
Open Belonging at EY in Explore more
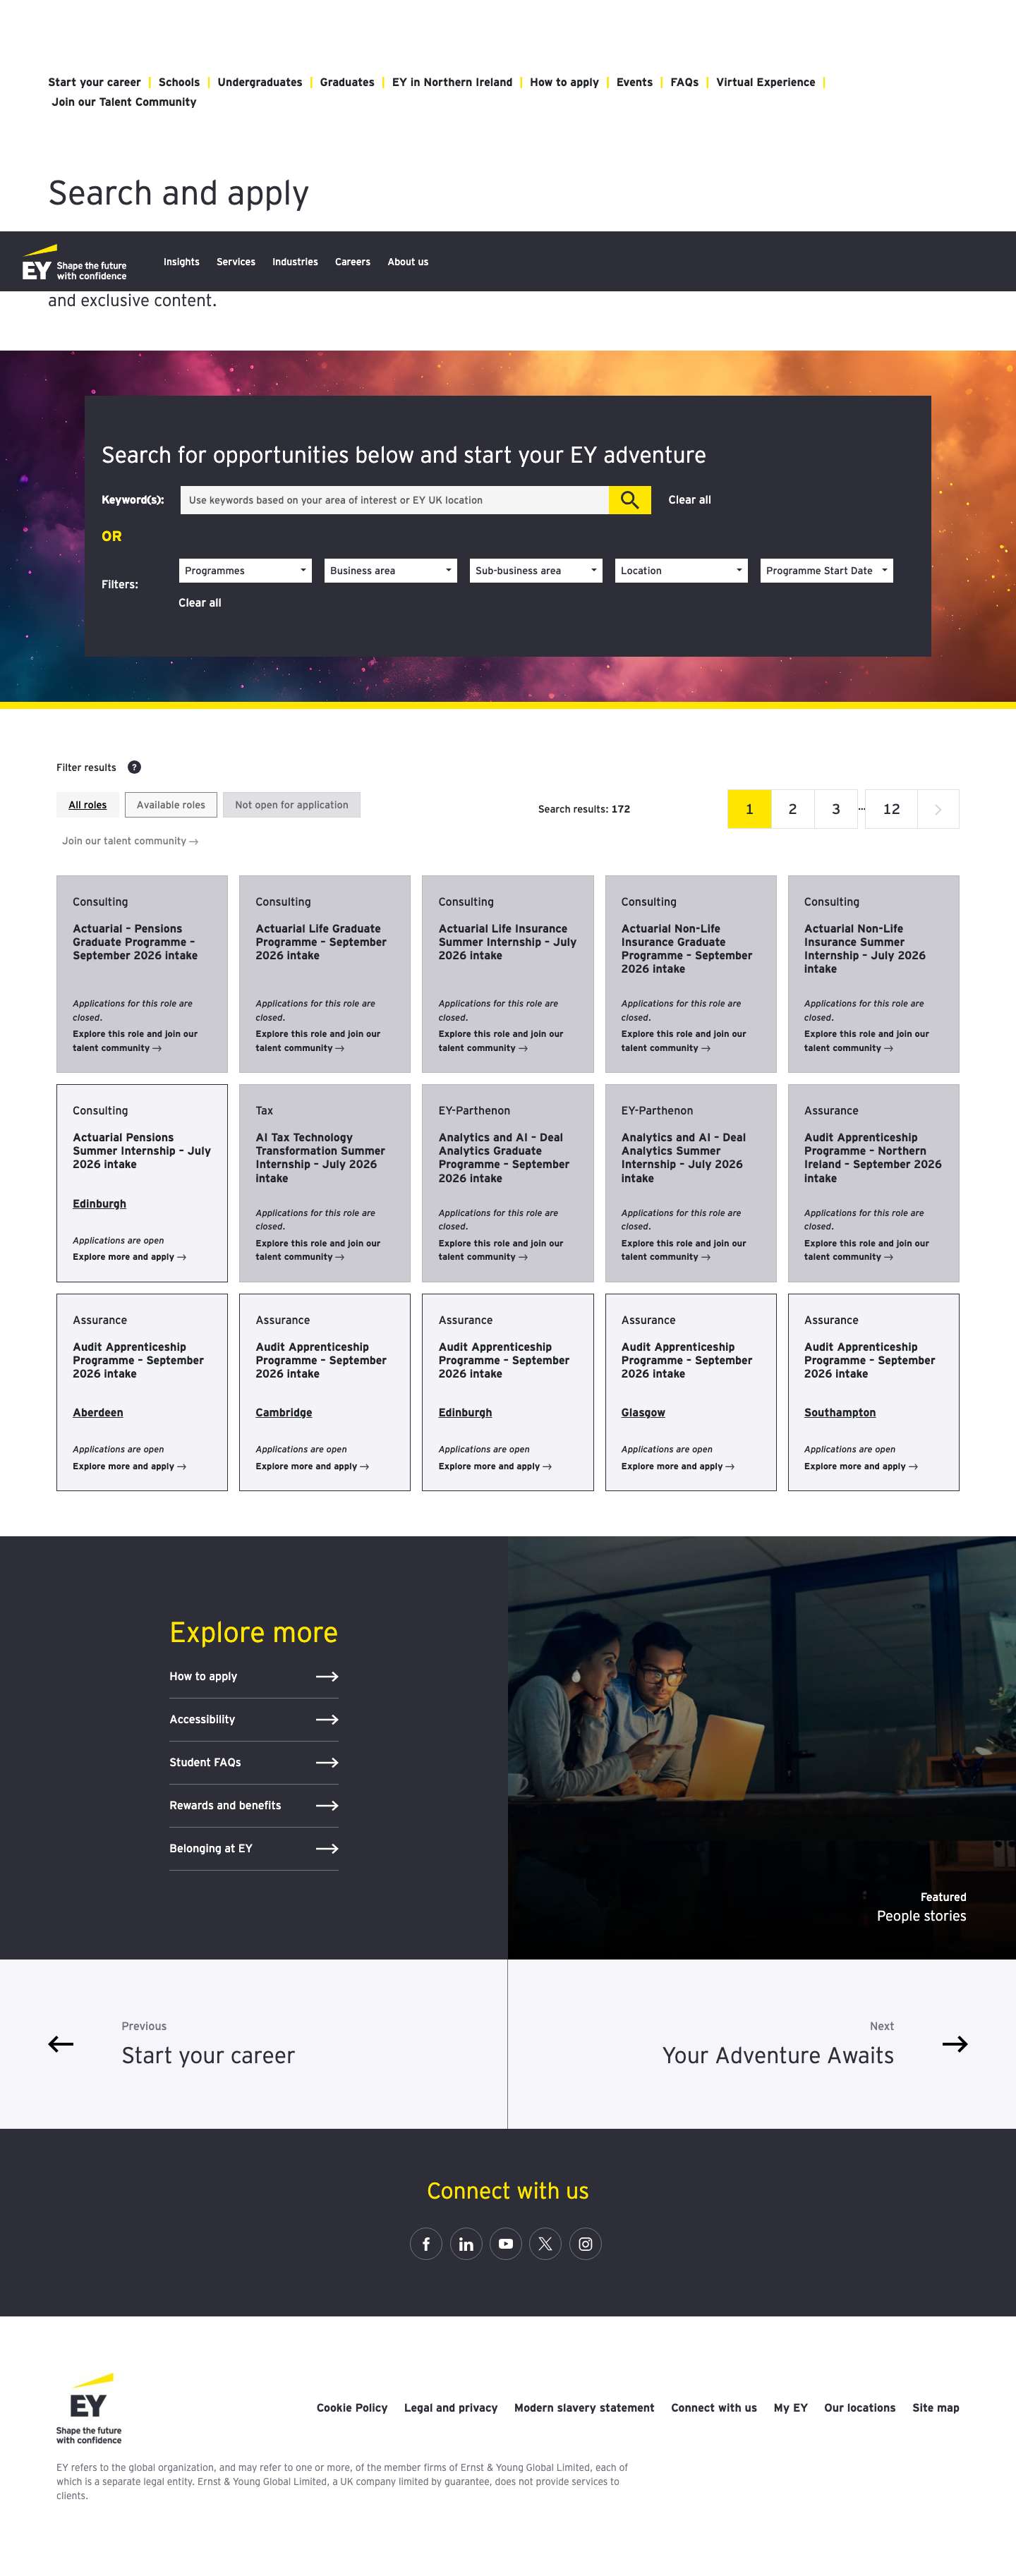254,1849
